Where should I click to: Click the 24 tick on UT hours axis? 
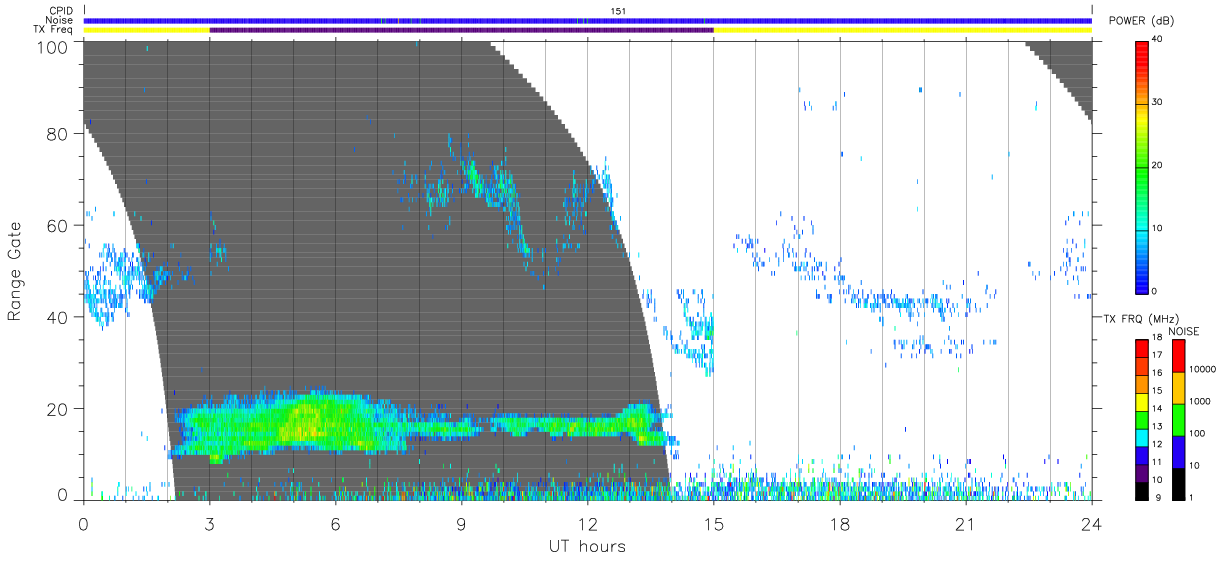pyautogui.click(x=1091, y=523)
